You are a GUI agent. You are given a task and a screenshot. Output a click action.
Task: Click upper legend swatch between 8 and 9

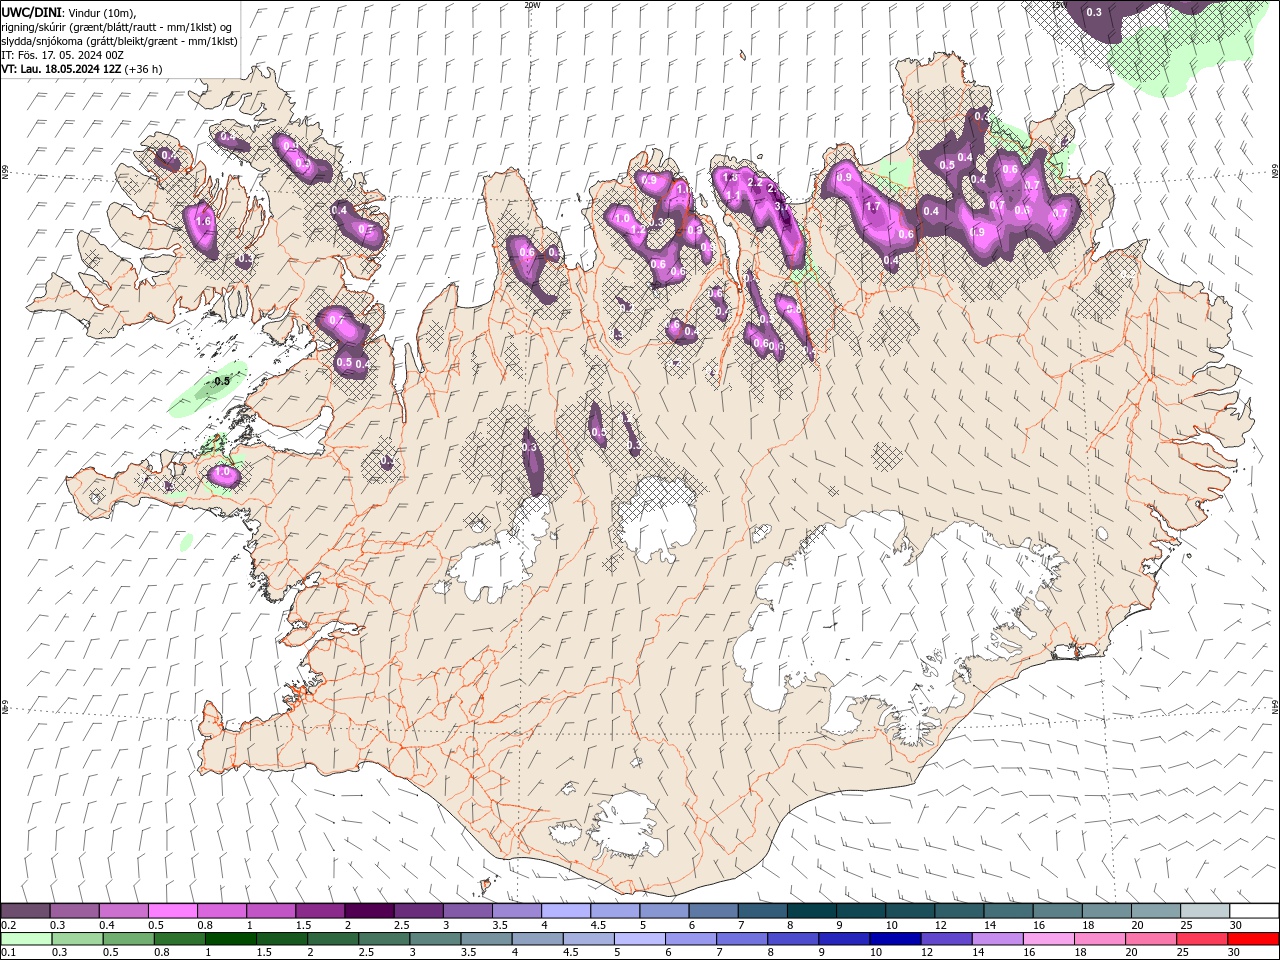[812, 911]
